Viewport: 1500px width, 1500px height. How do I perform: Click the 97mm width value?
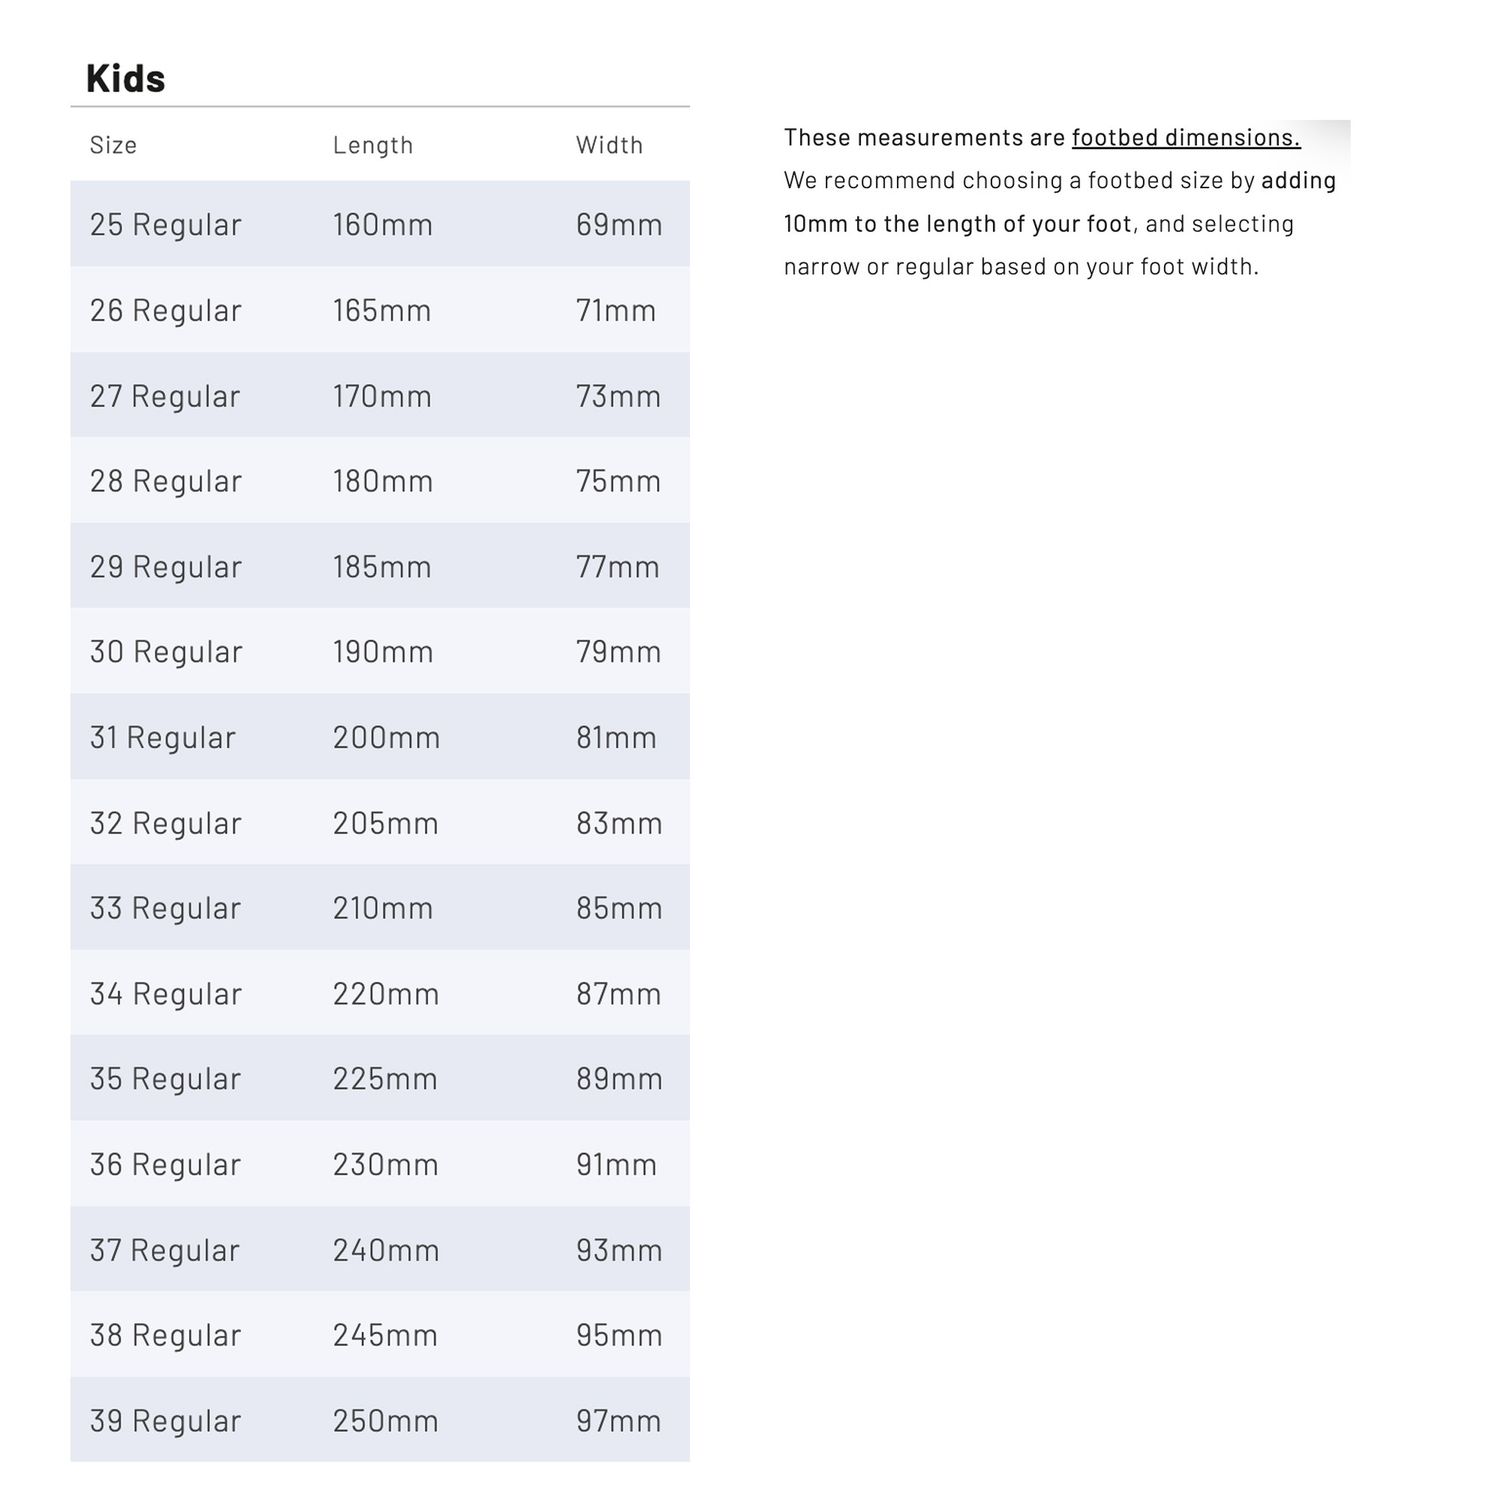(618, 1421)
